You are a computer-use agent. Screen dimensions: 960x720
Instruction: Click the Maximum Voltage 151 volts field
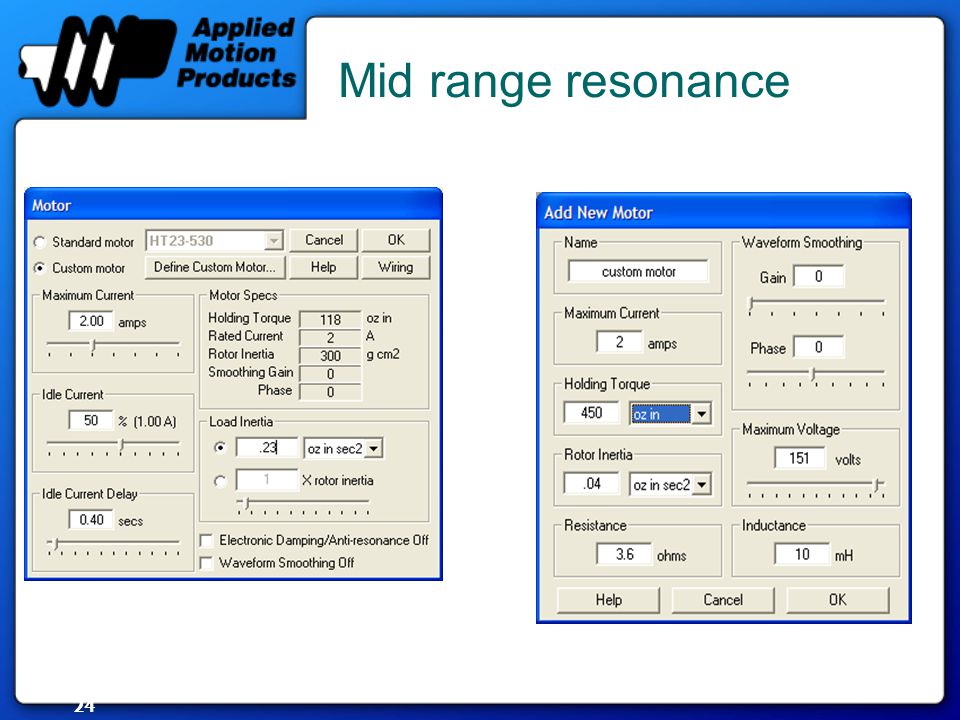point(799,458)
